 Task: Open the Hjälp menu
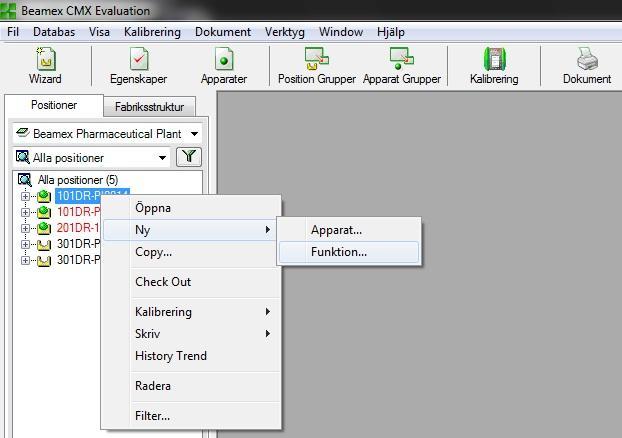[x=391, y=32]
